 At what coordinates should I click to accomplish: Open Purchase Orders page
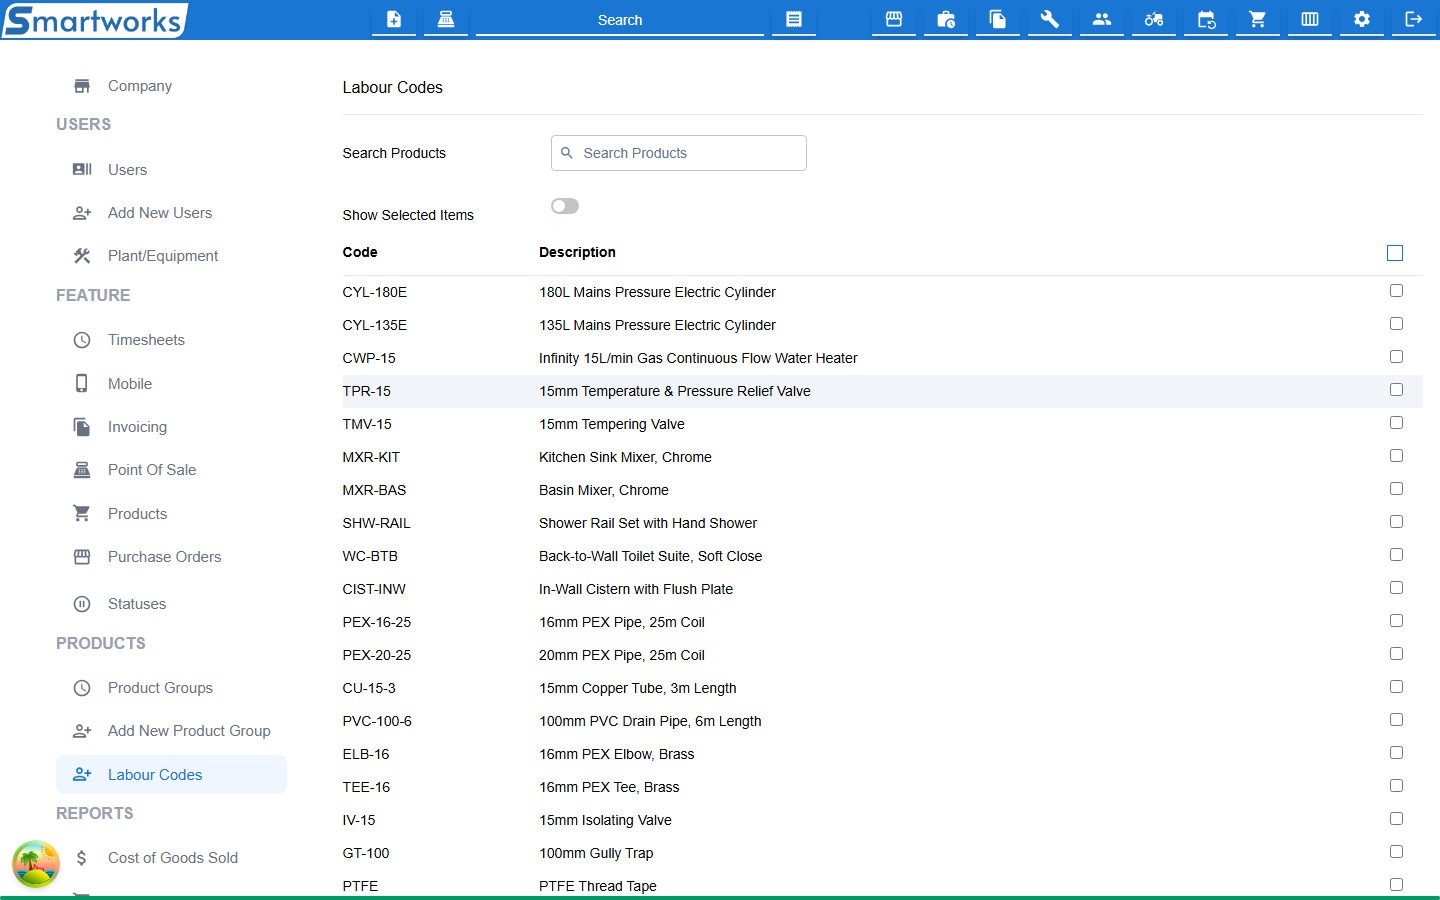coord(171,557)
